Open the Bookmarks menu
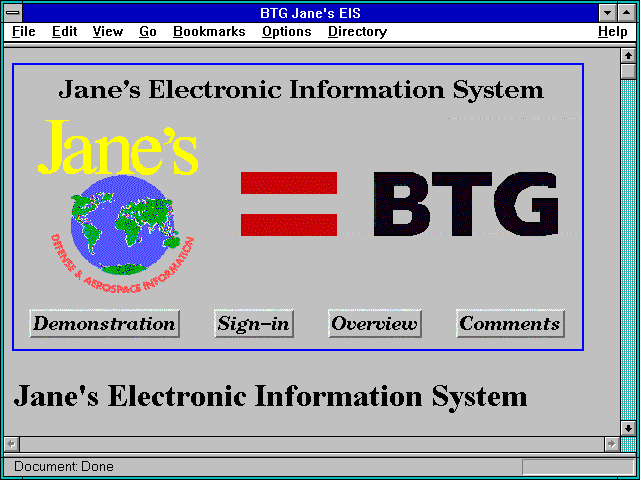Screen dimensions: 640x480 click(x=209, y=31)
